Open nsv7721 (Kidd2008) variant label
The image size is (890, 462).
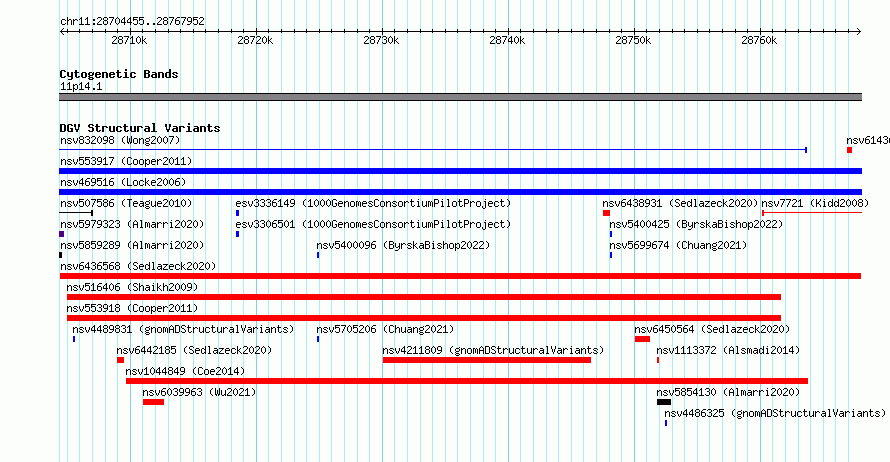[815, 203]
